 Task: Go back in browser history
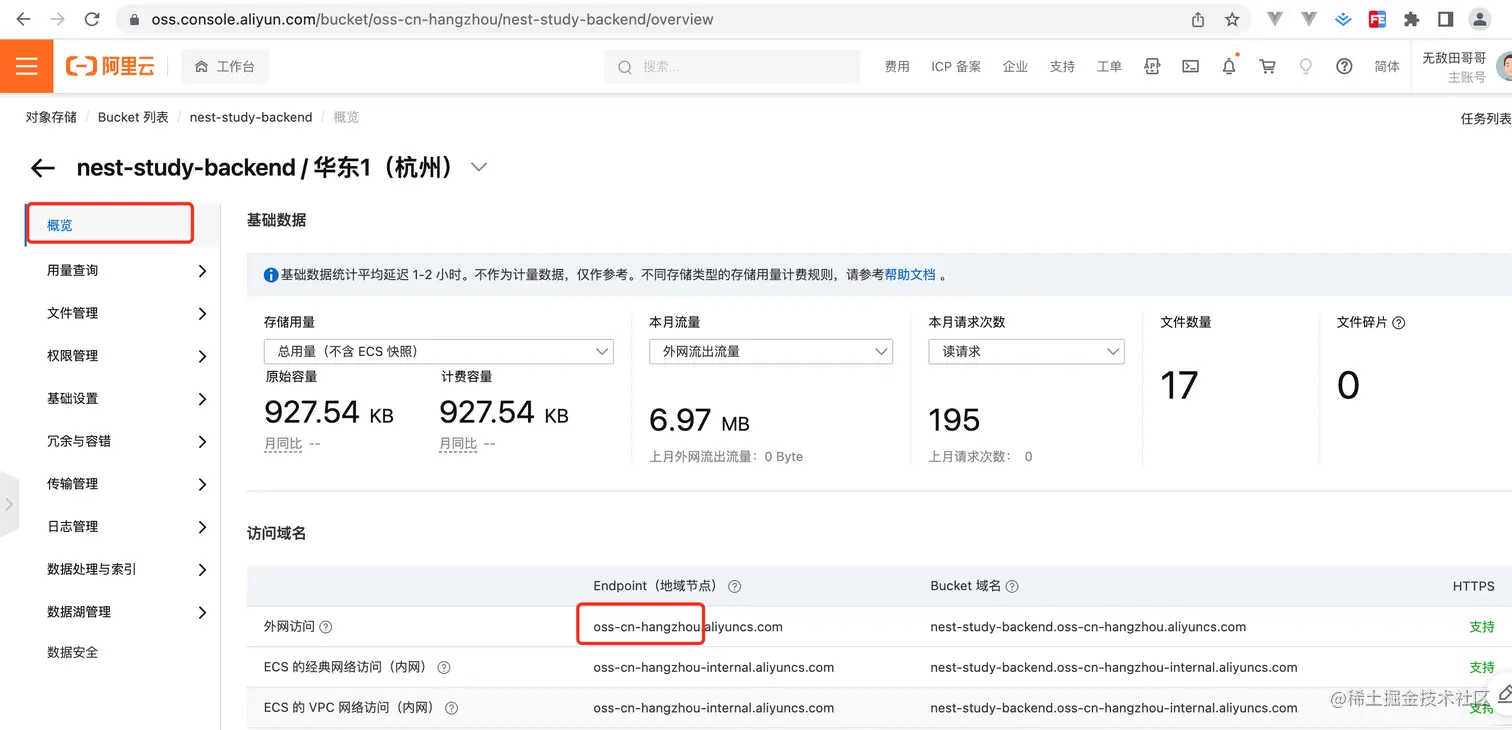pos(24,19)
